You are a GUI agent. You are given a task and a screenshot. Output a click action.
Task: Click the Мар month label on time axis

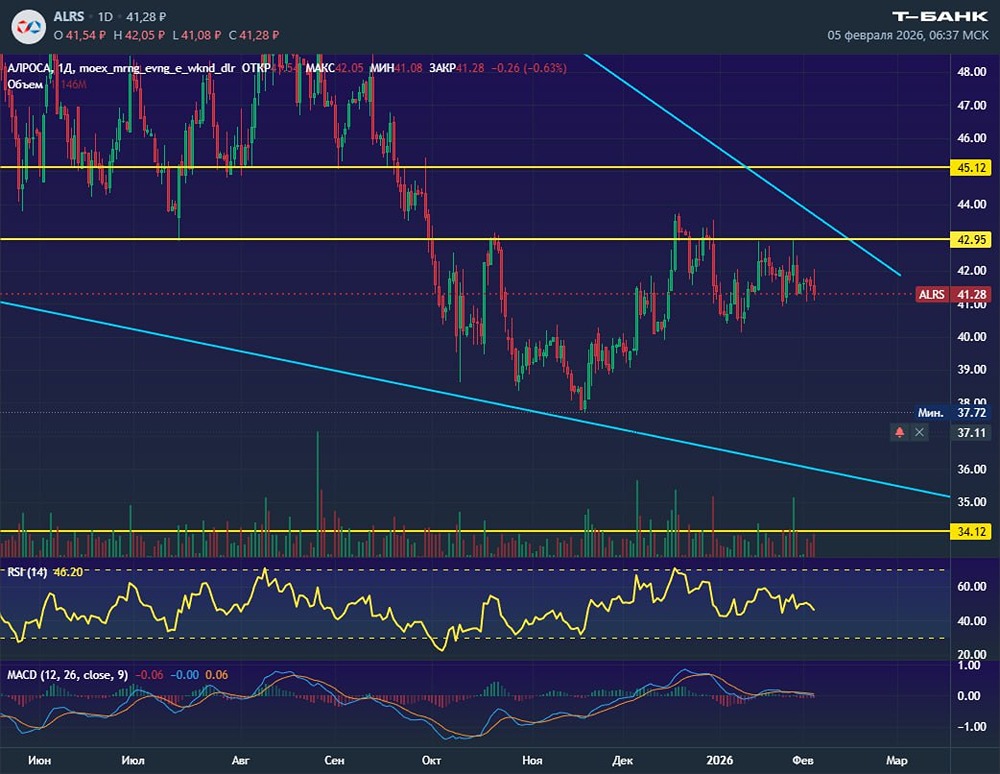coord(897,760)
